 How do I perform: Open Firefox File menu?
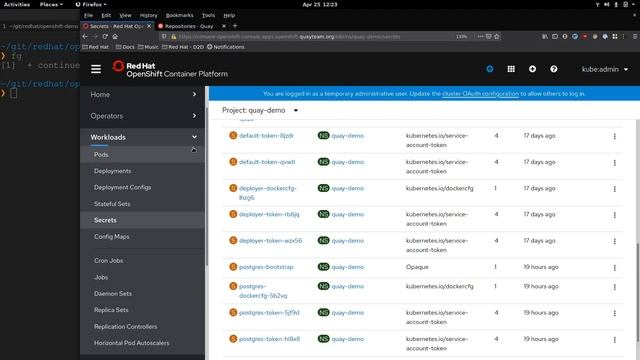pyautogui.click(x=88, y=15)
